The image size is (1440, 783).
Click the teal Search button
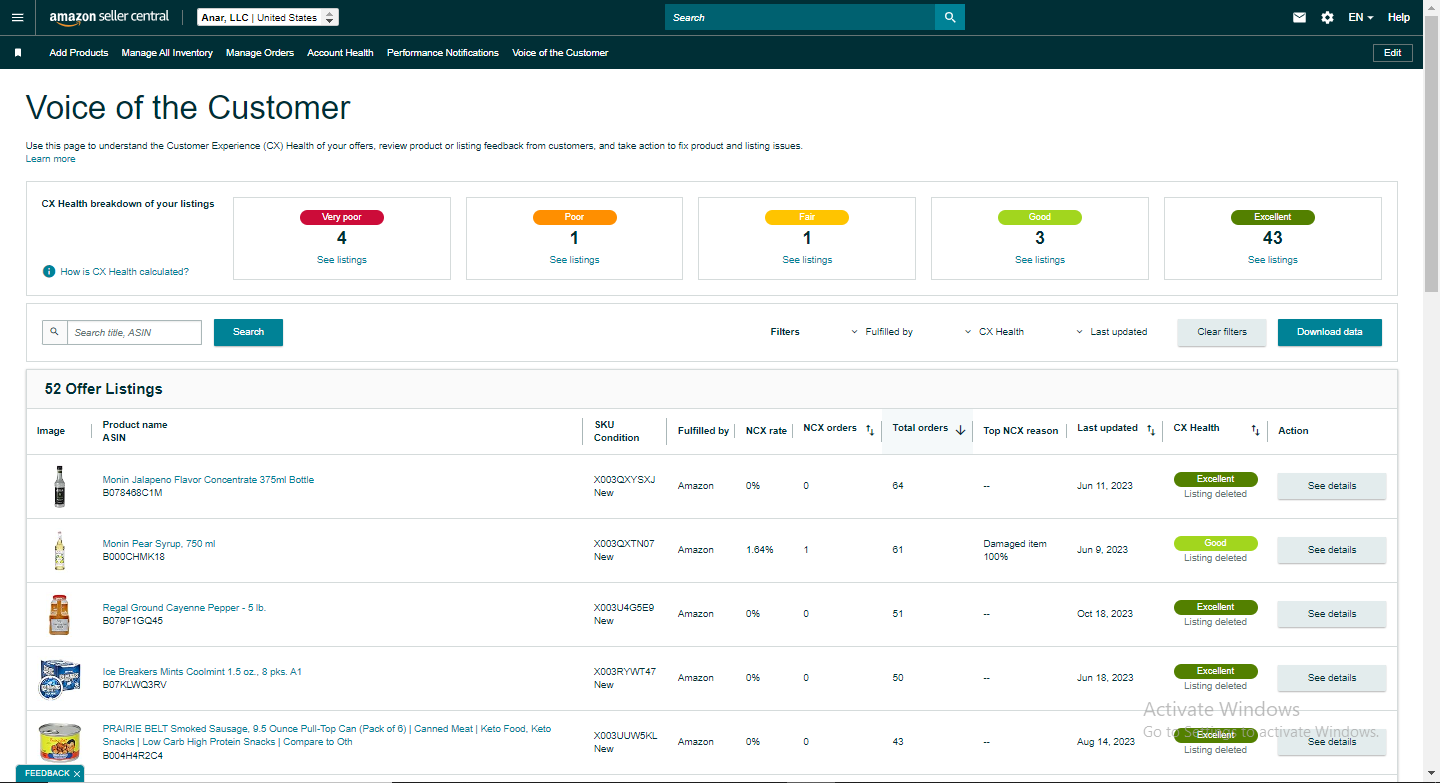click(248, 332)
